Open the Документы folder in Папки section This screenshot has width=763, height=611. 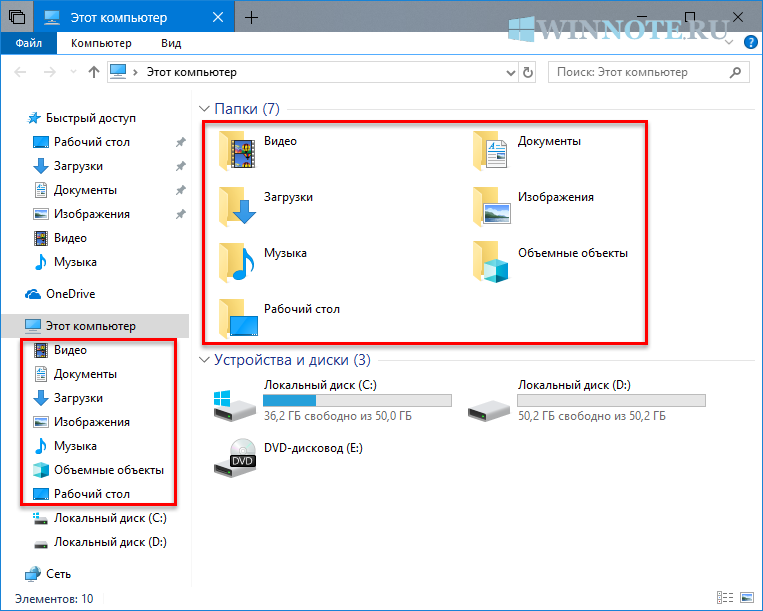(527, 150)
